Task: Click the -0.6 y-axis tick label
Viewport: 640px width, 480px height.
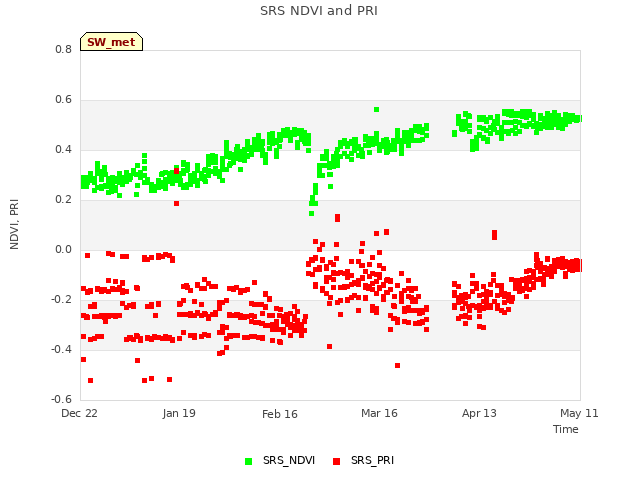Action: (61, 399)
